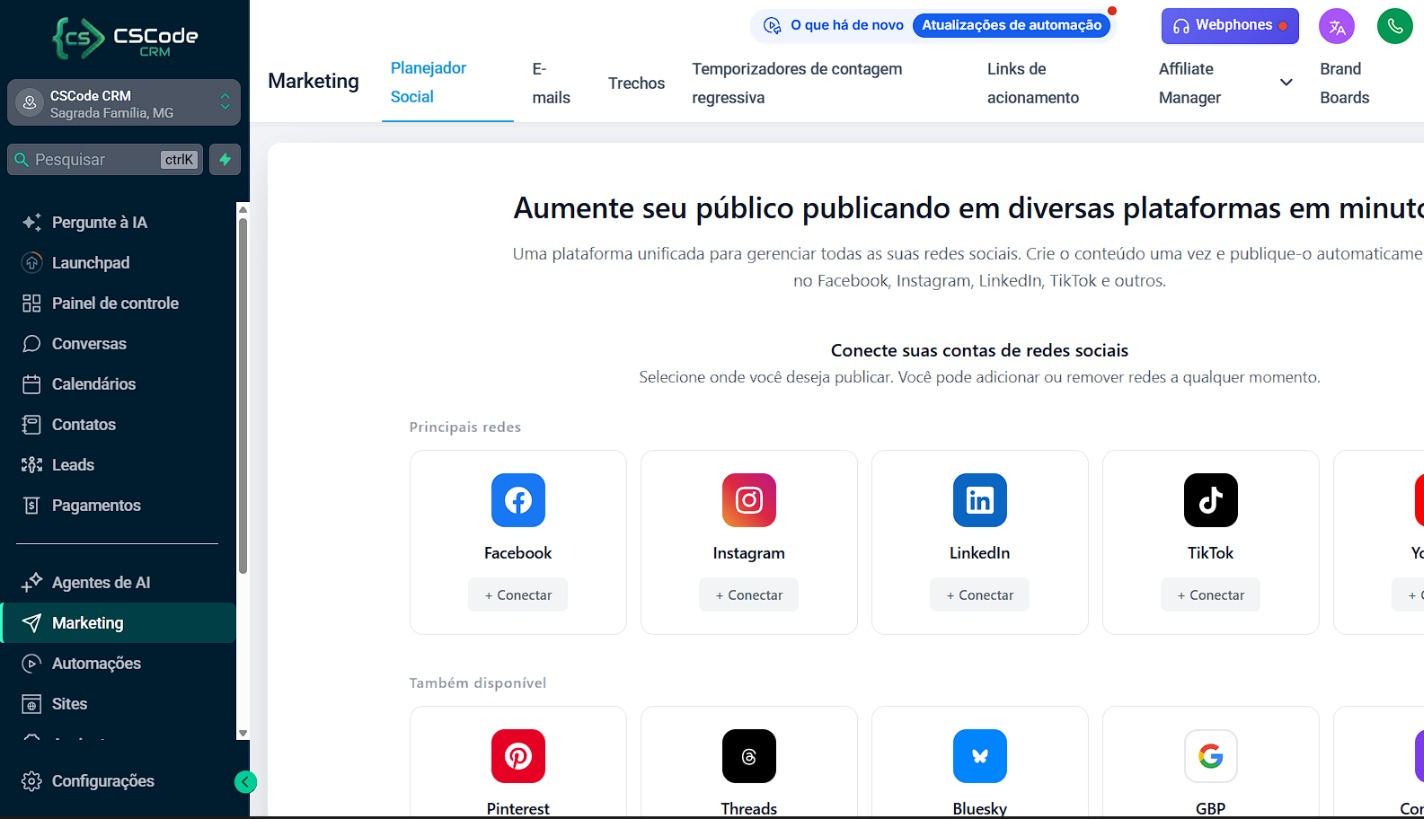Open the Affiliate Manager tab
Viewport: 1424px width, 819px height.
pyautogui.click(x=1190, y=83)
